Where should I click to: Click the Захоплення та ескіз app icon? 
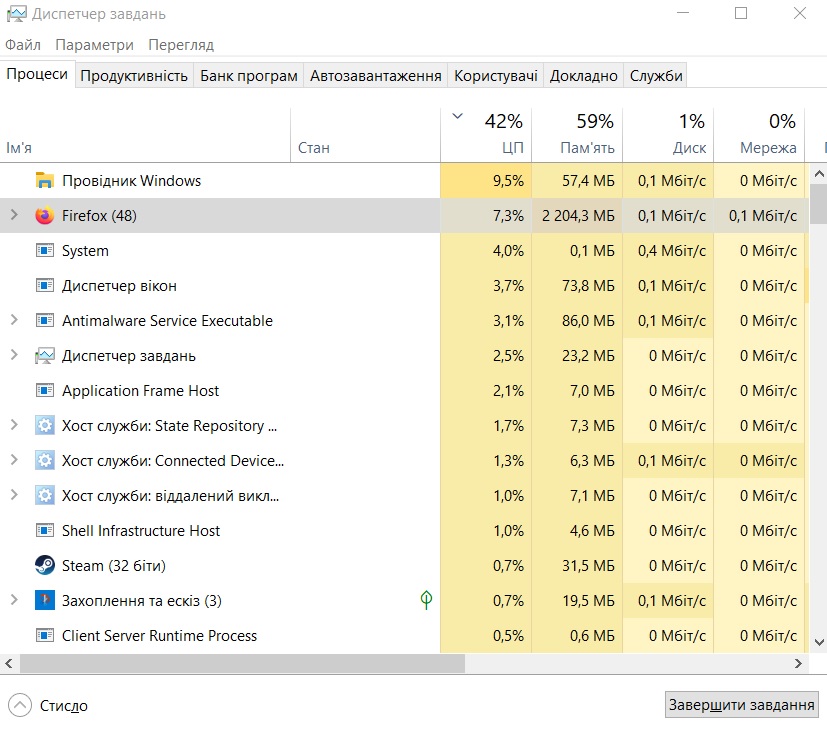pos(45,600)
